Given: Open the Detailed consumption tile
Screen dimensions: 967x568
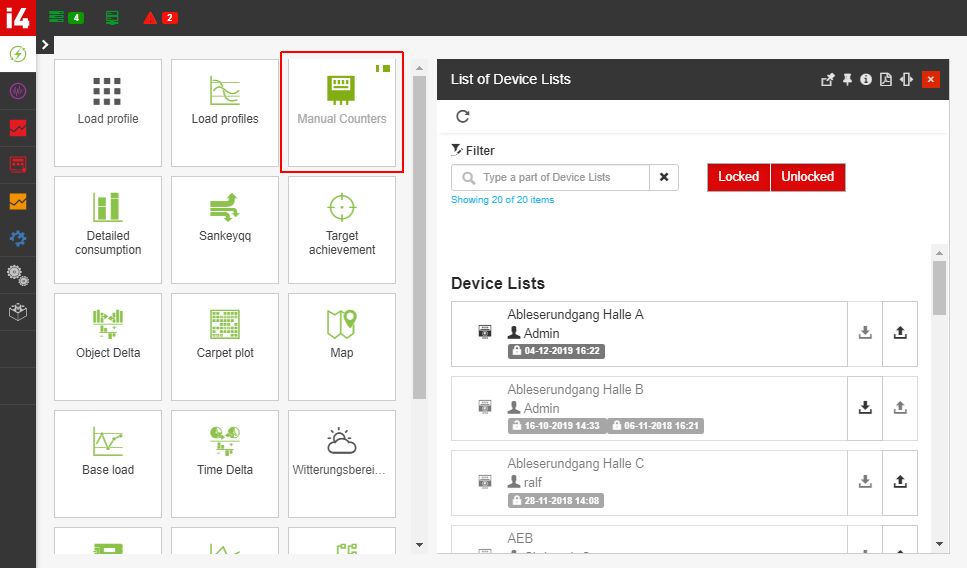Looking at the screenshot, I should (x=108, y=230).
